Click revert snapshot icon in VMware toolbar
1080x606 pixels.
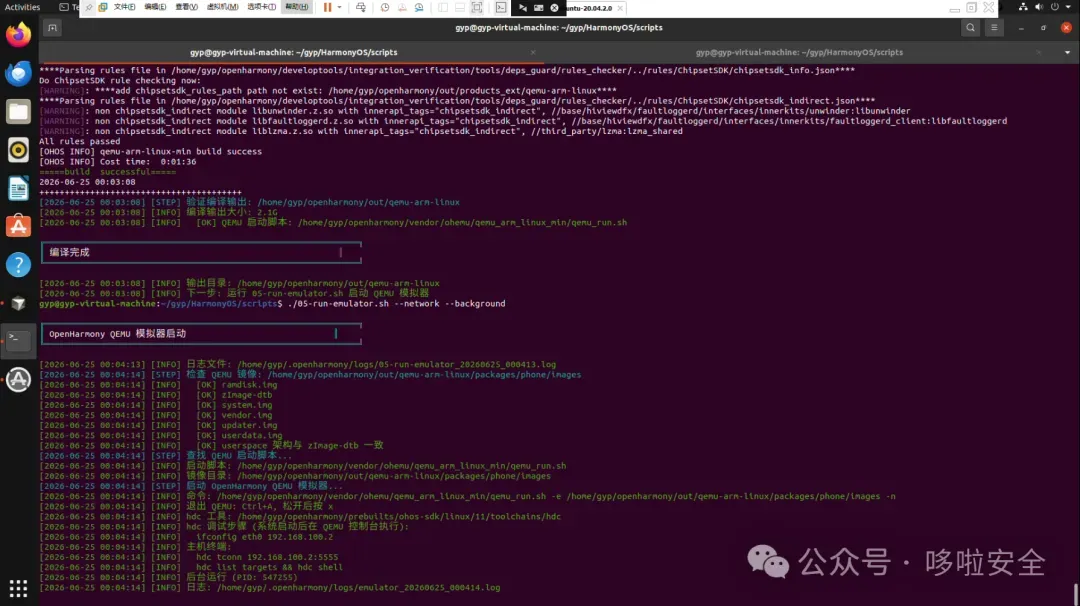click(x=402, y=7)
